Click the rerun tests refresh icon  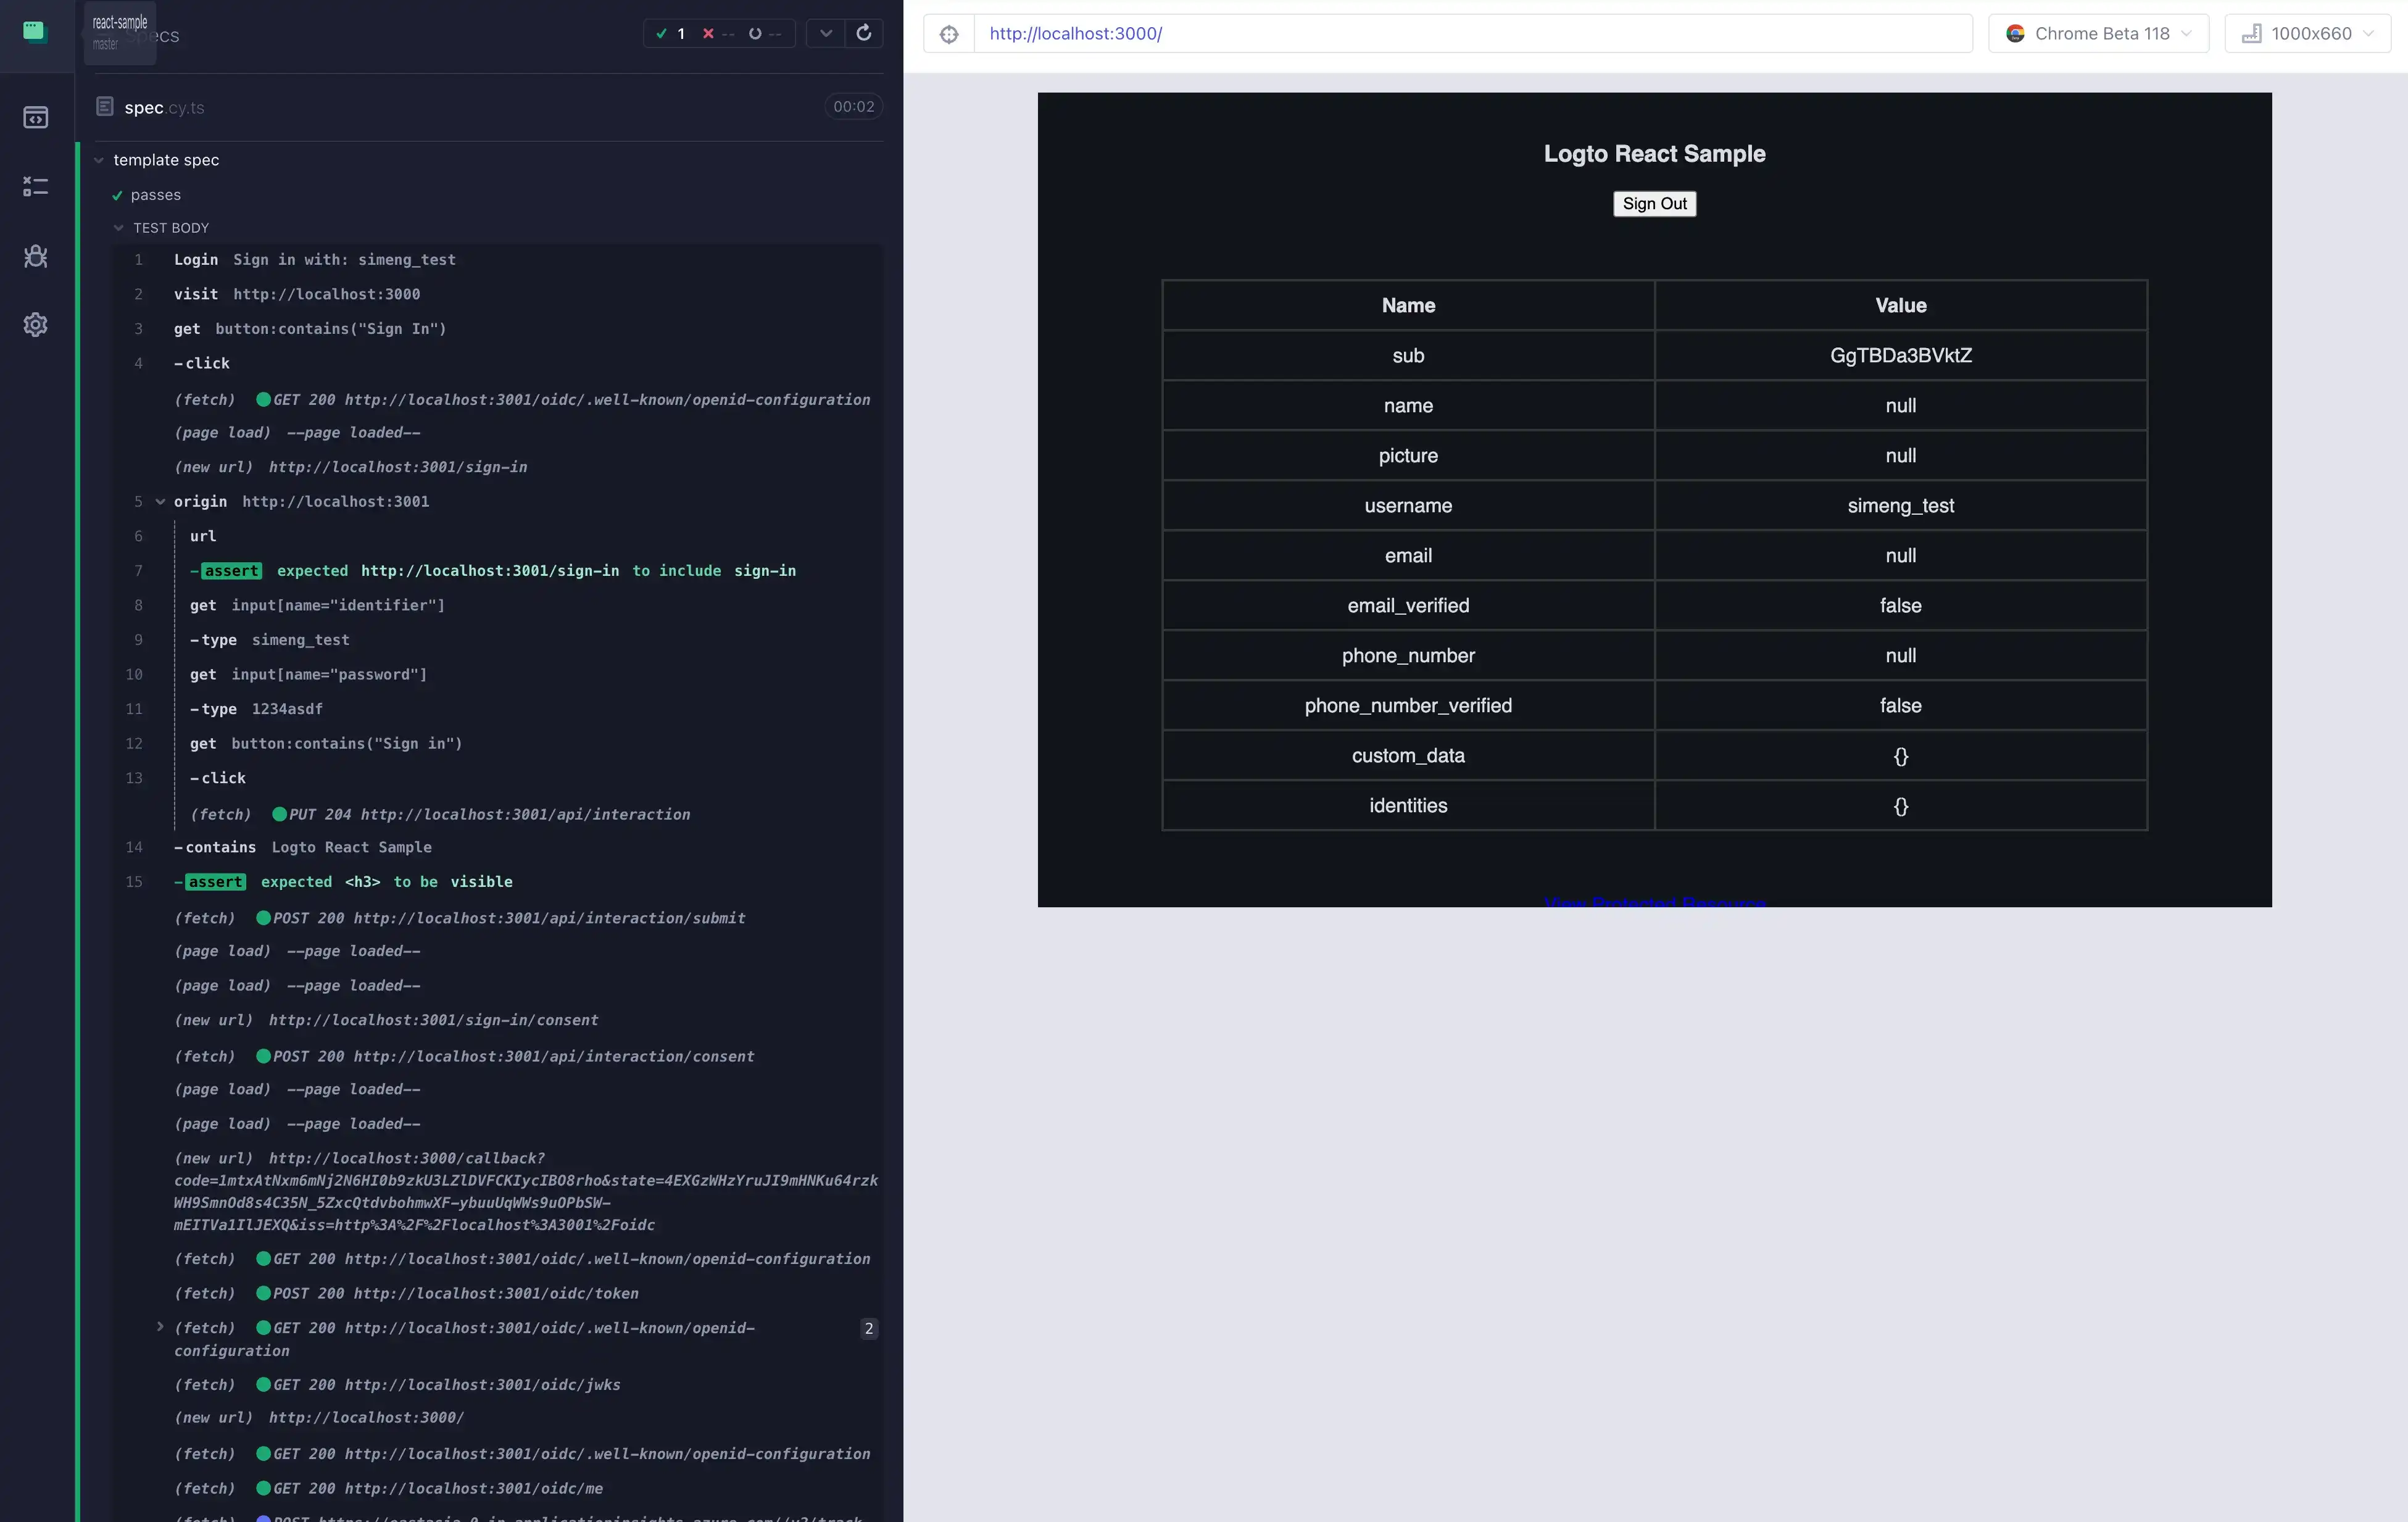864,33
